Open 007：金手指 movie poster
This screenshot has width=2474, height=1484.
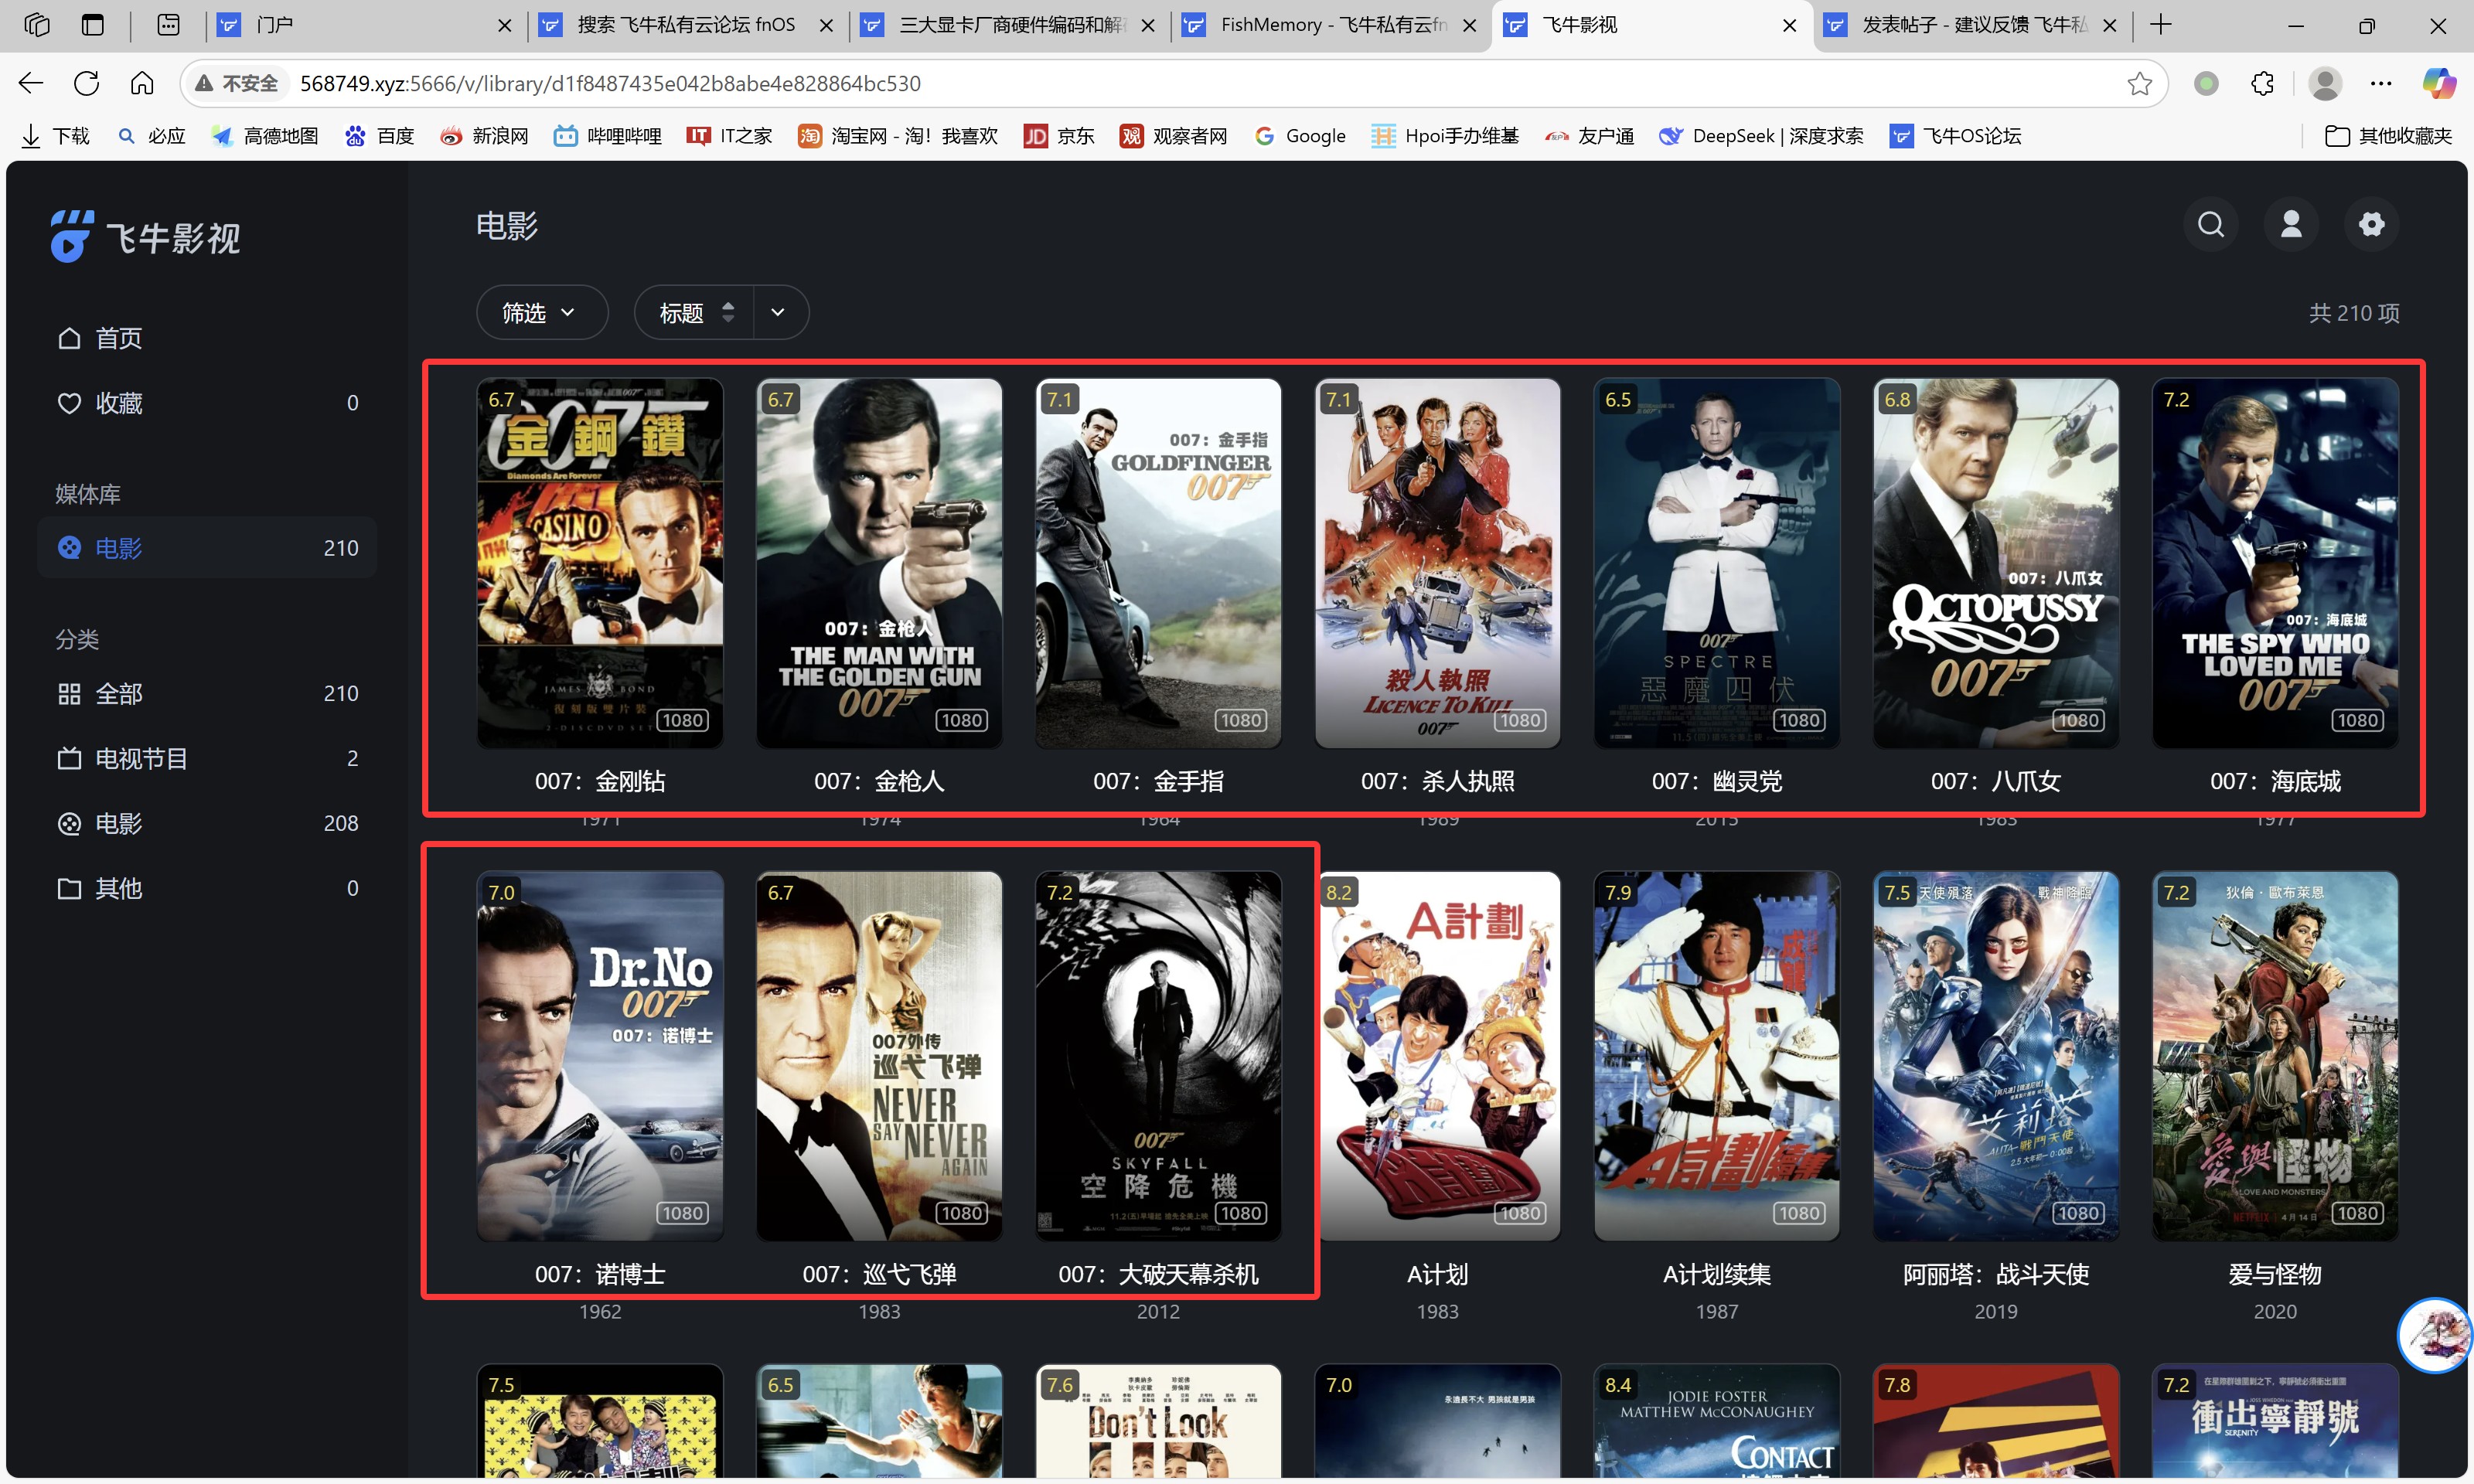click(x=1158, y=563)
